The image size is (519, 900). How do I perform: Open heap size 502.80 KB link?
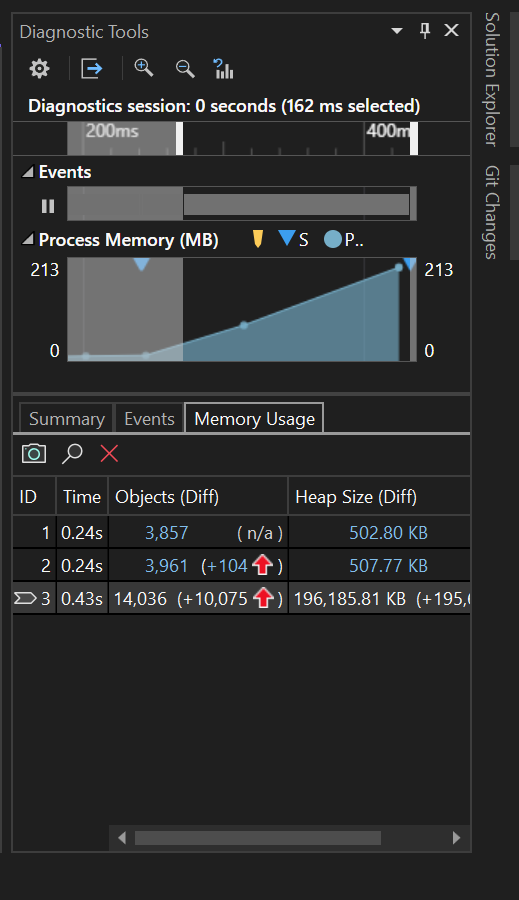[x=389, y=533]
